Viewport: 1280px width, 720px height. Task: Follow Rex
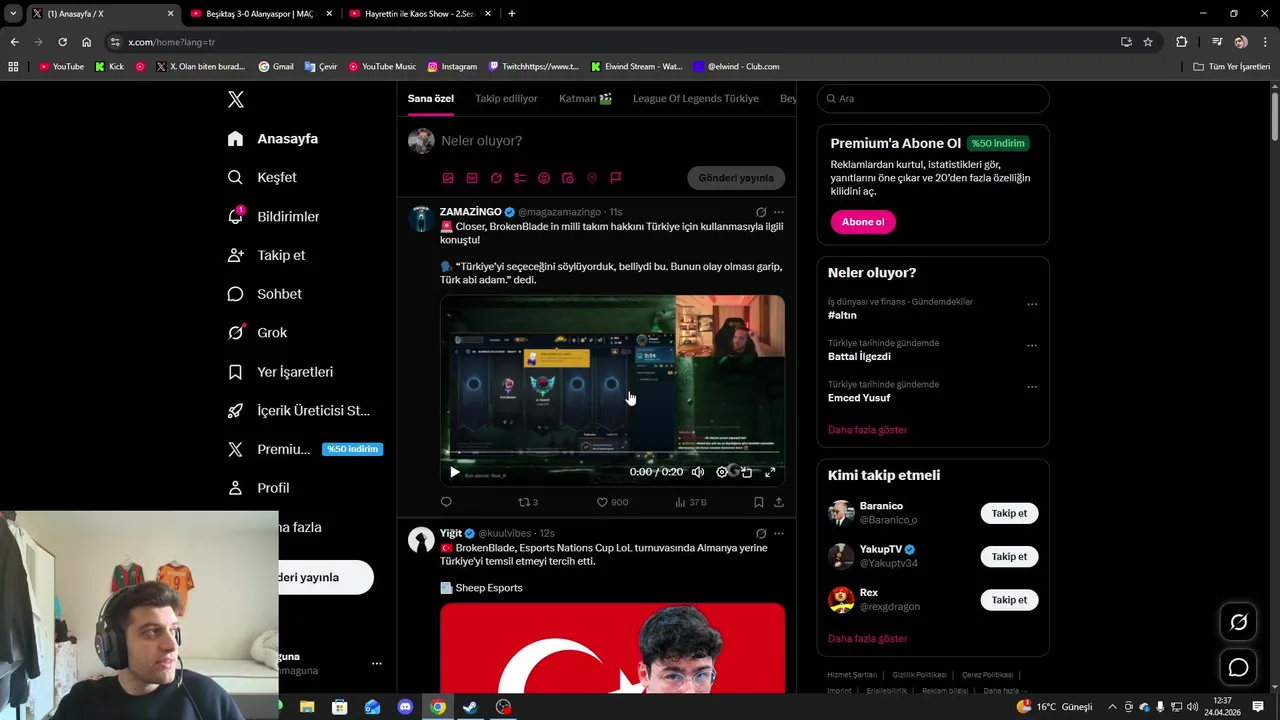tap(1009, 600)
